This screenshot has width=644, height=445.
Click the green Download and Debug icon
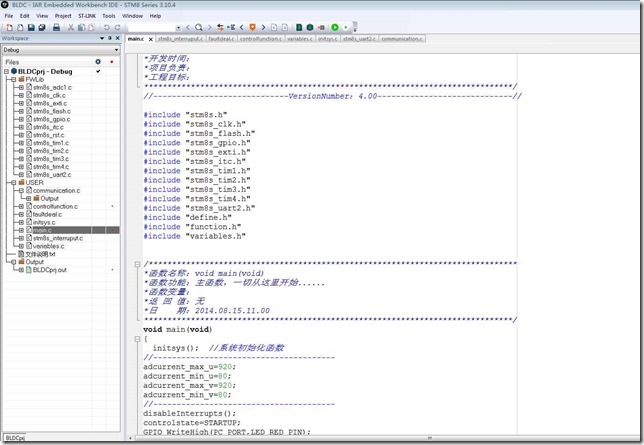335,28
